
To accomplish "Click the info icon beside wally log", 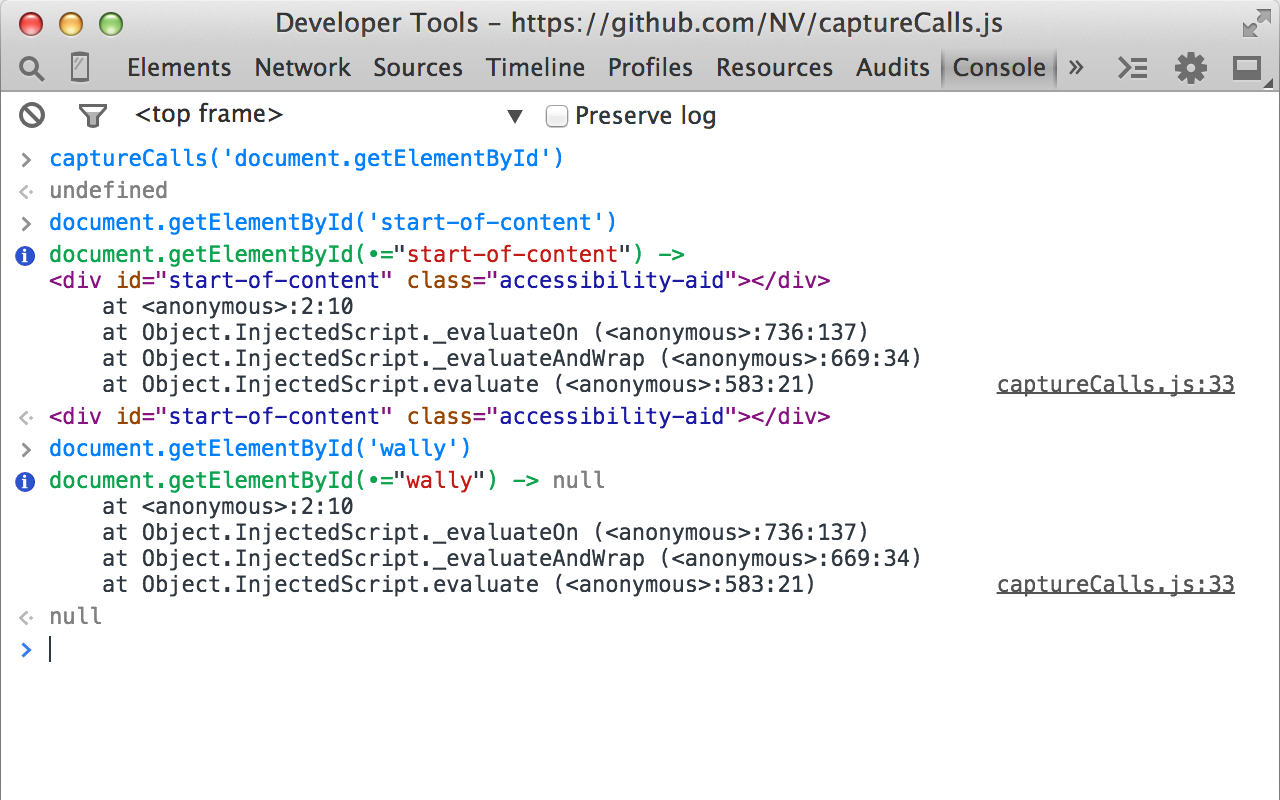I will 26,482.
